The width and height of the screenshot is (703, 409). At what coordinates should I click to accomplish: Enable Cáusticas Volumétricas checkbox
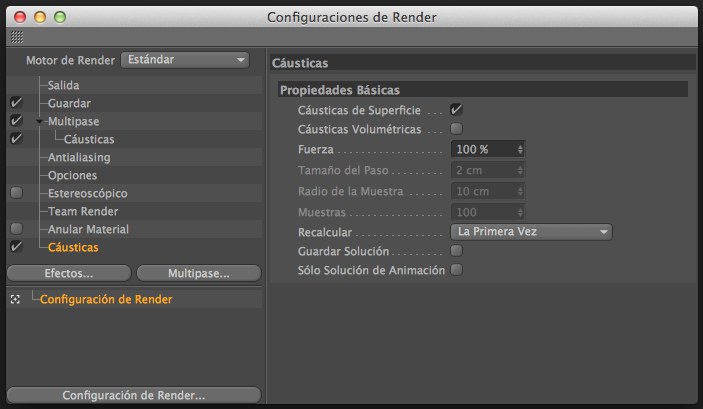pyautogui.click(x=457, y=129)
